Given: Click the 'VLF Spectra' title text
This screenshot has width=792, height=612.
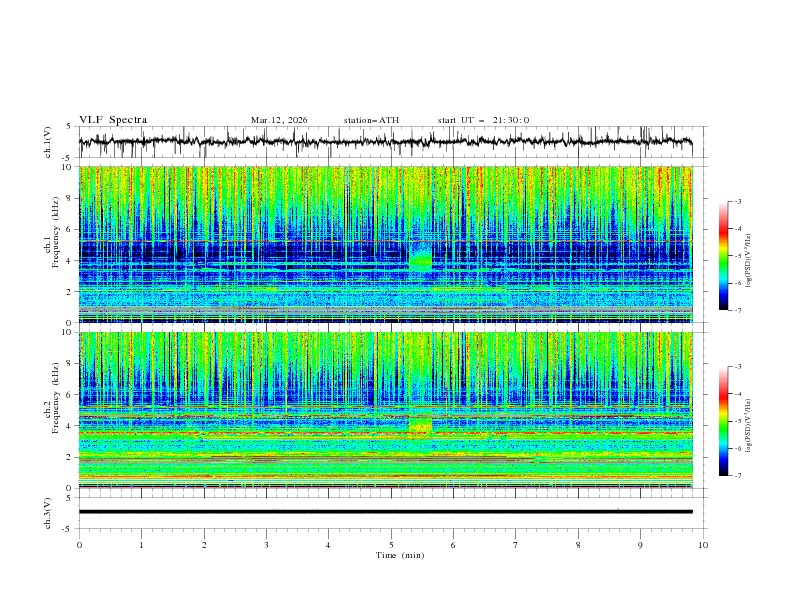Looking at the screenshot, I should click(x=113, y=120).
